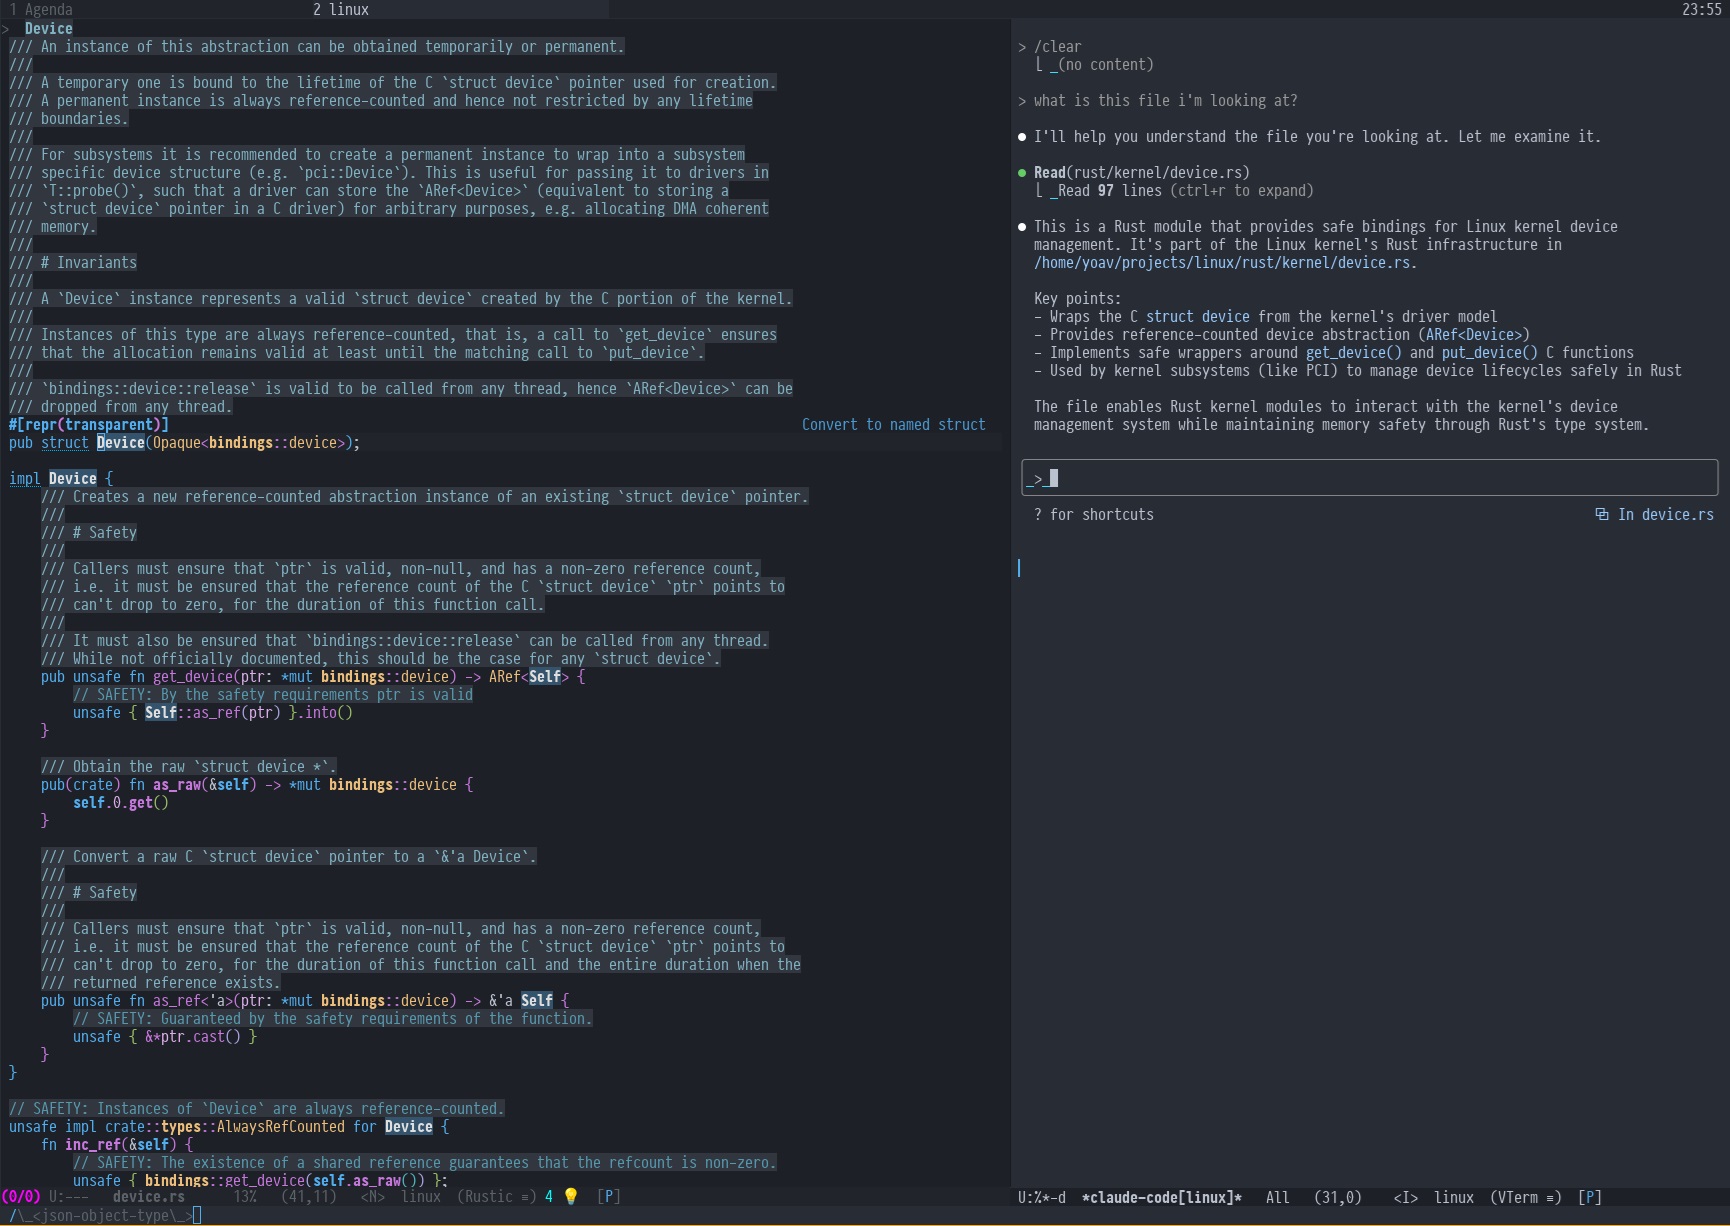Viewport: 1730px width, 1226px height.
Task: Toggle read-only status via U:--- indicator
Action: tap(68, 1197)
